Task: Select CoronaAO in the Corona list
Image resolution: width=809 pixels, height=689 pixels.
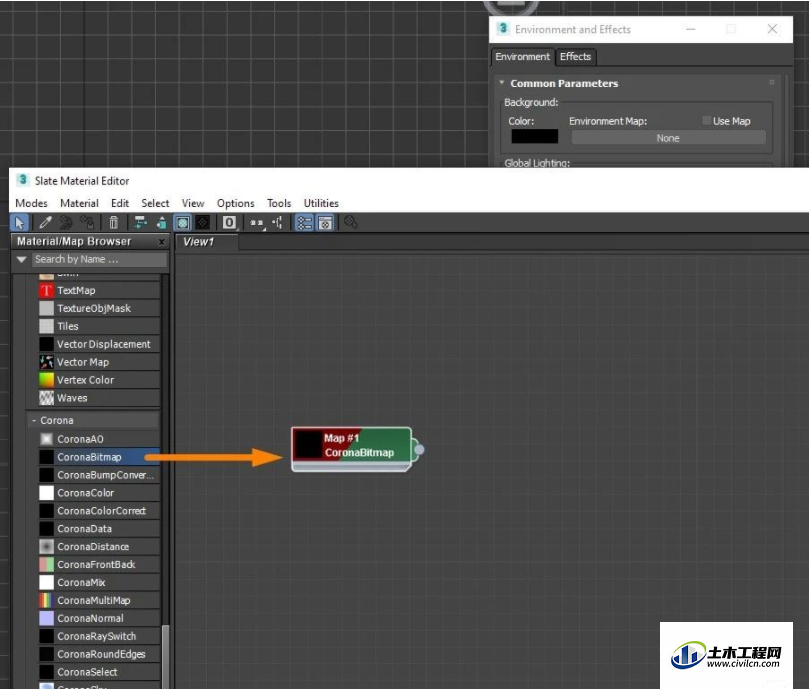Action: point(99,439)
